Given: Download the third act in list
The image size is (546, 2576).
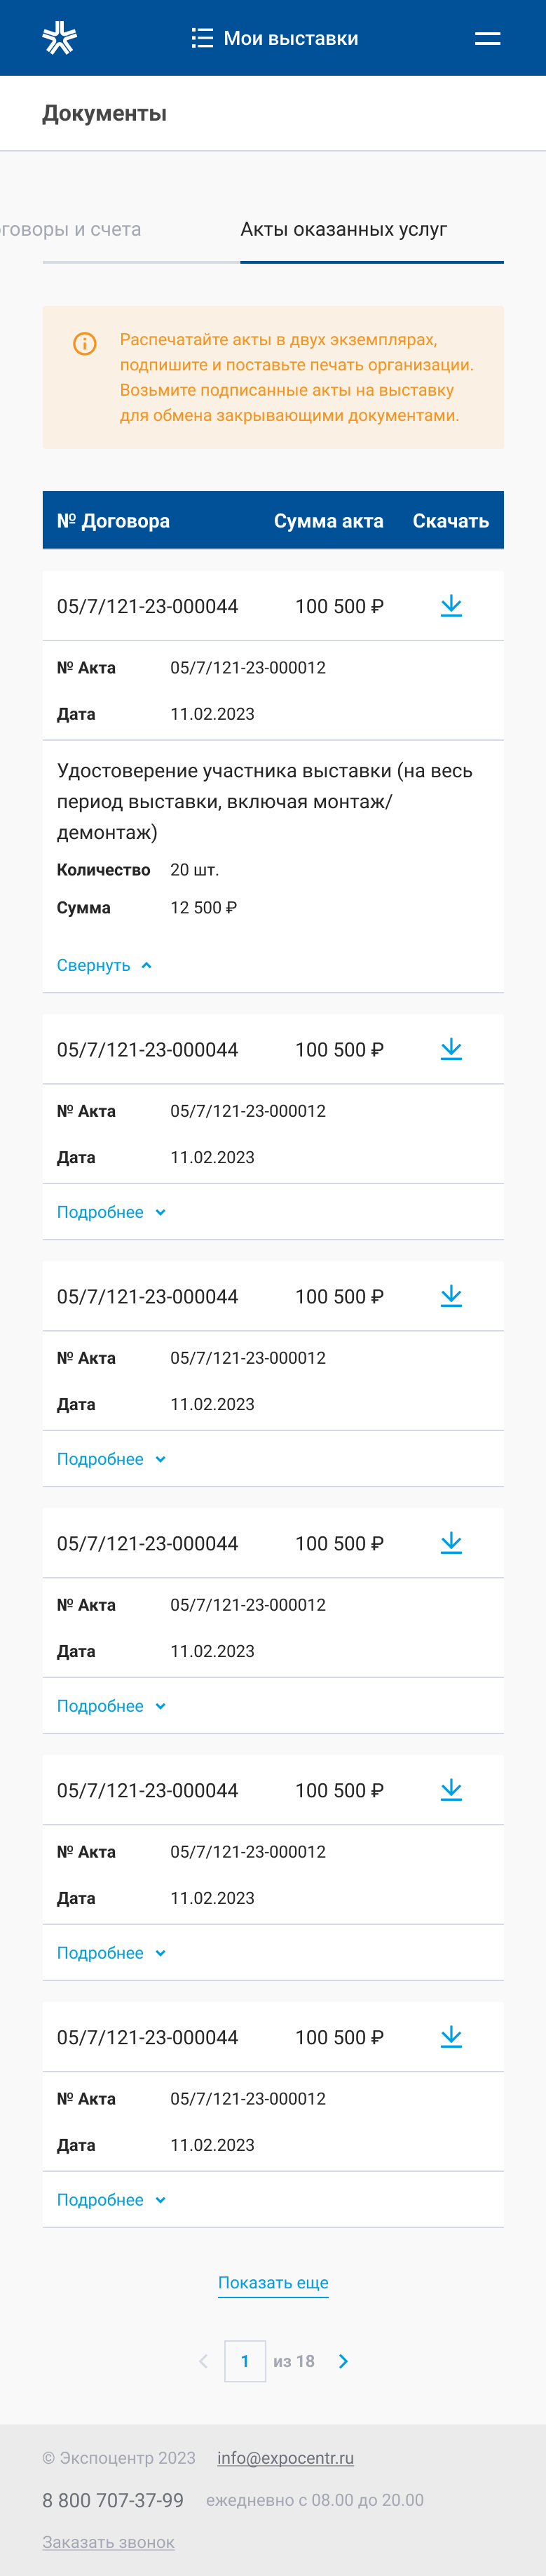Looking at the screenshot, I should tap(451, 1296).
